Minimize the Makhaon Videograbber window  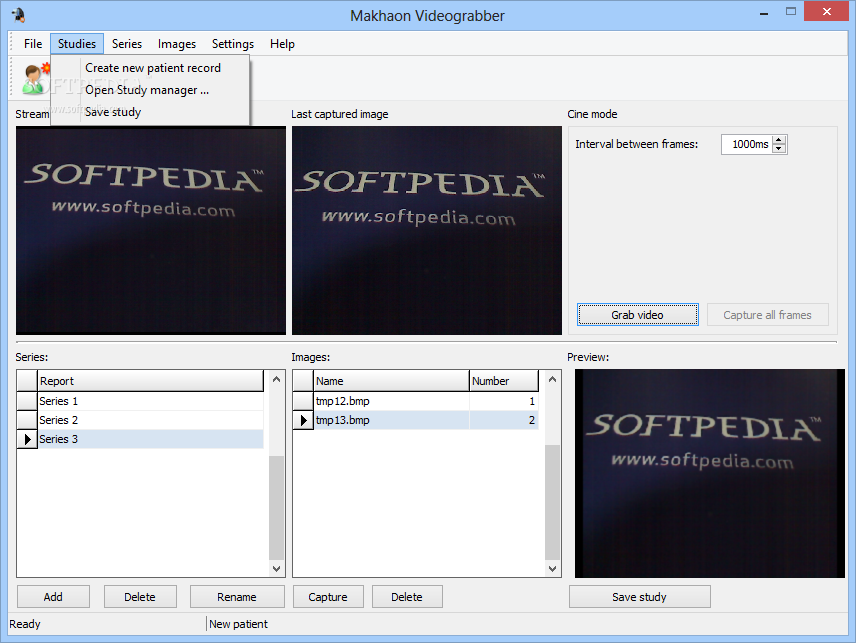764,12
